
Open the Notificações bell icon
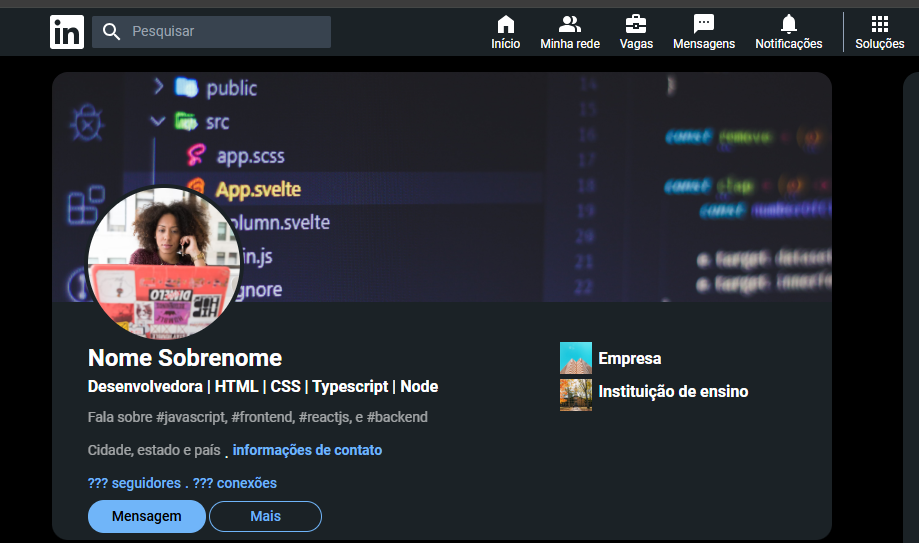[789, 24]
